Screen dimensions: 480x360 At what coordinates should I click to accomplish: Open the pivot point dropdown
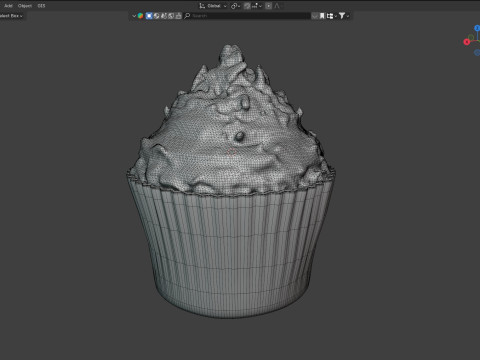tap(235, 6)
